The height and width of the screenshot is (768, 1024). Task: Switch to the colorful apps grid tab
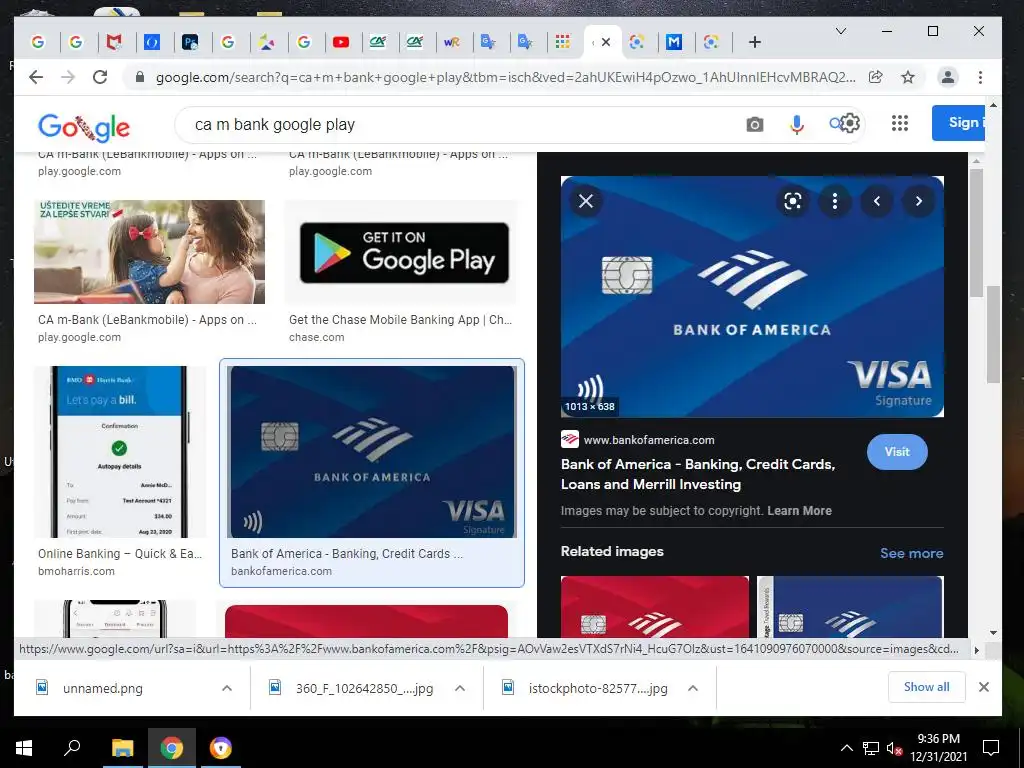[x=562, y=42]
